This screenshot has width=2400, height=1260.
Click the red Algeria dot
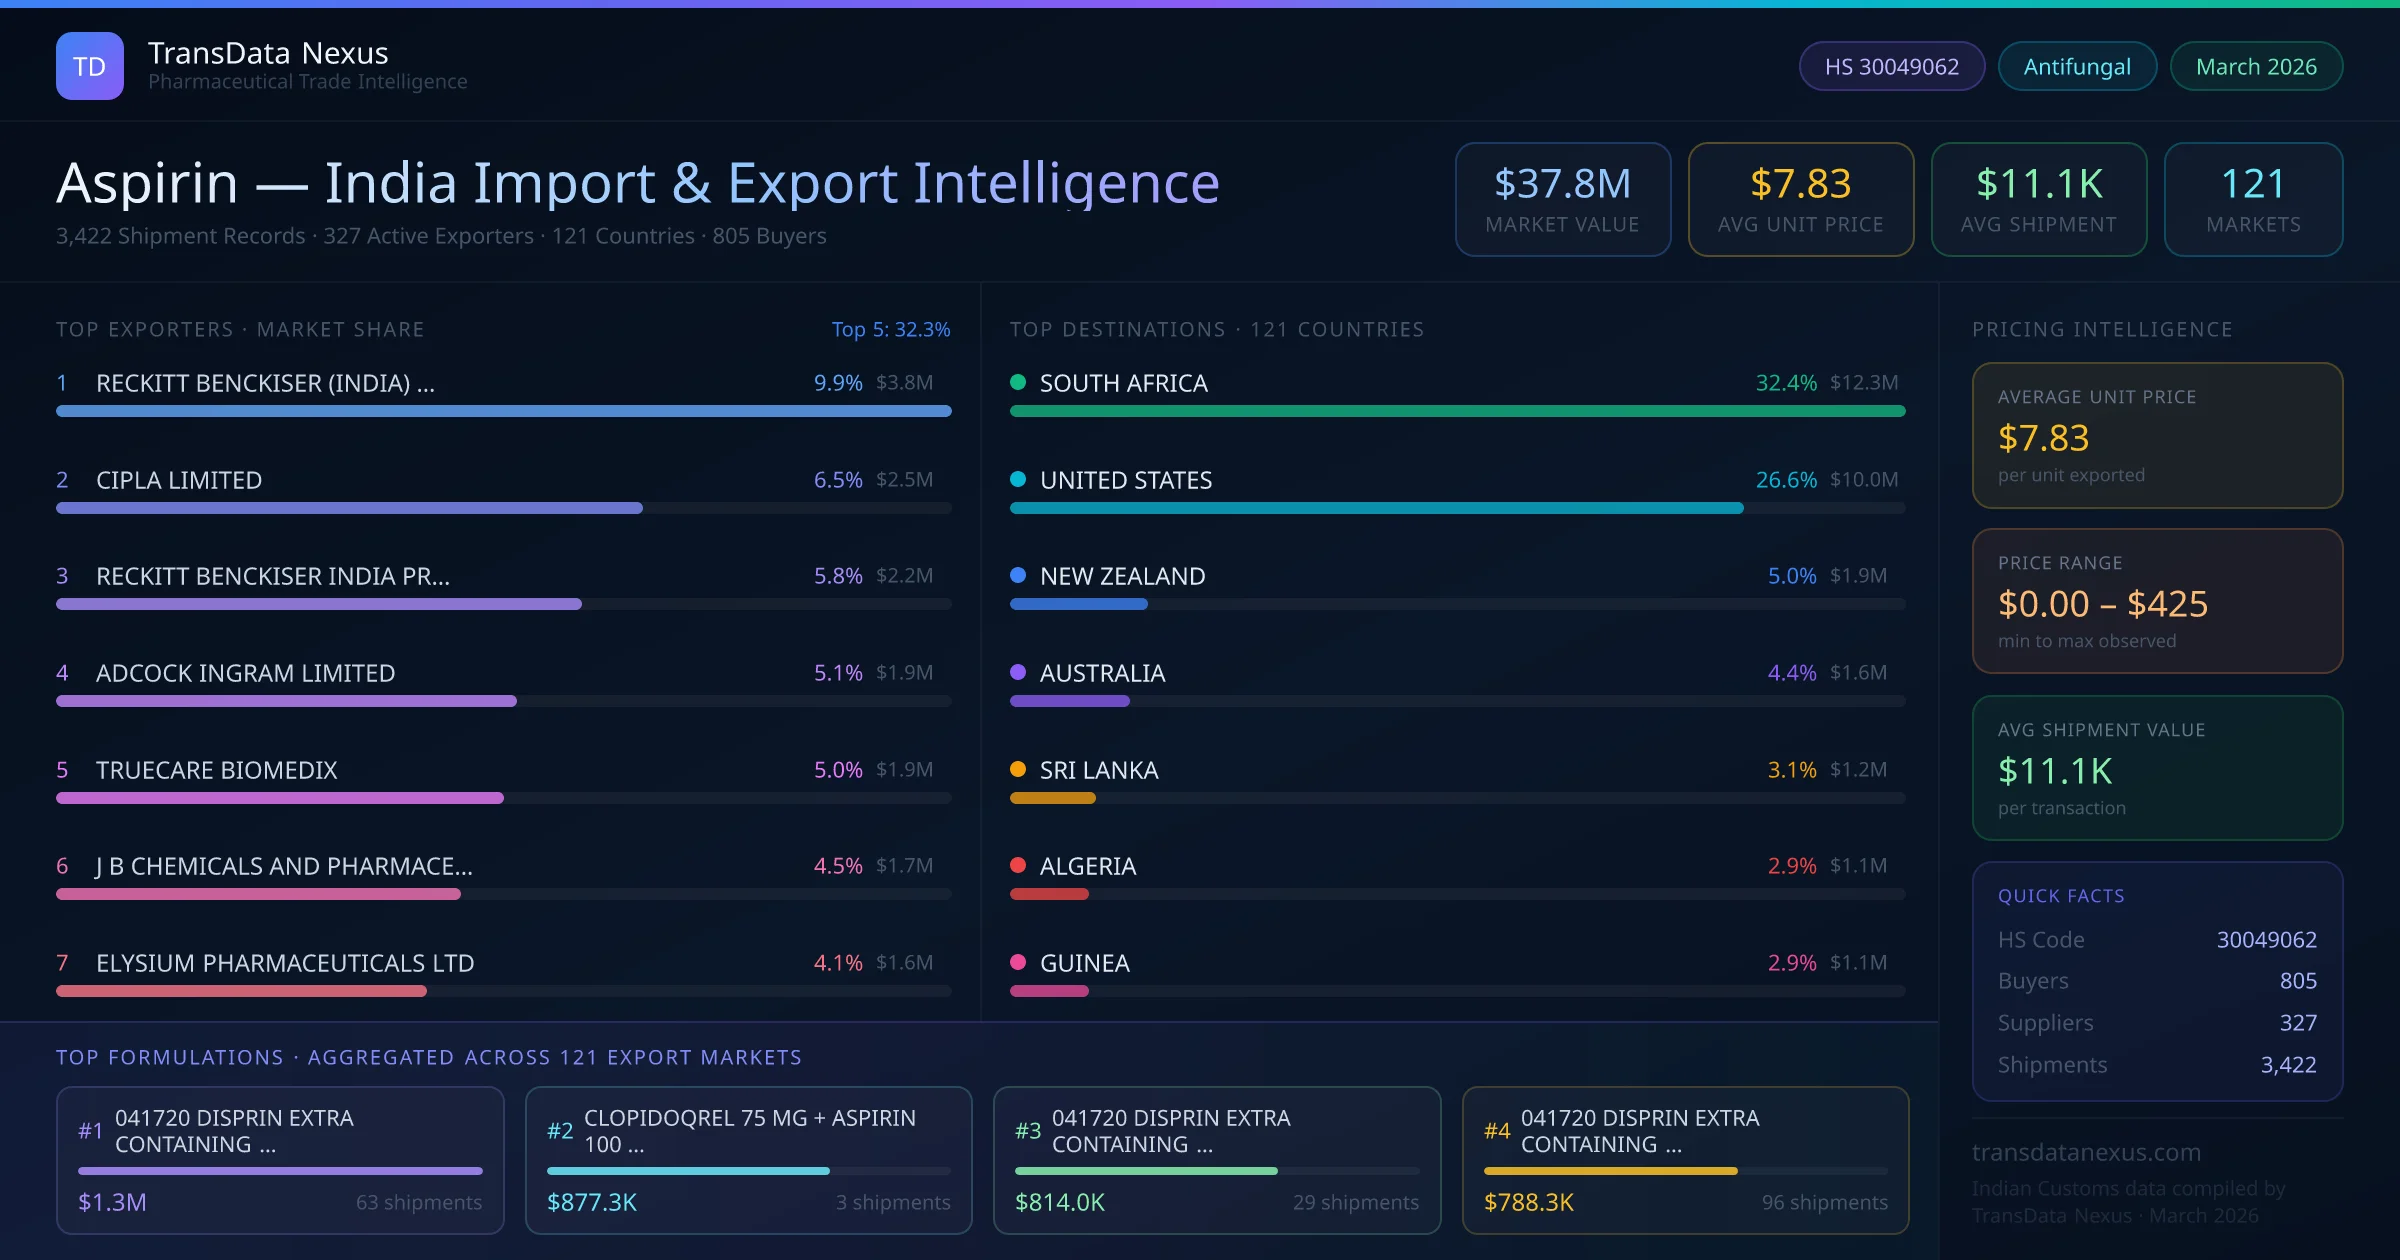click(1018, 865)
